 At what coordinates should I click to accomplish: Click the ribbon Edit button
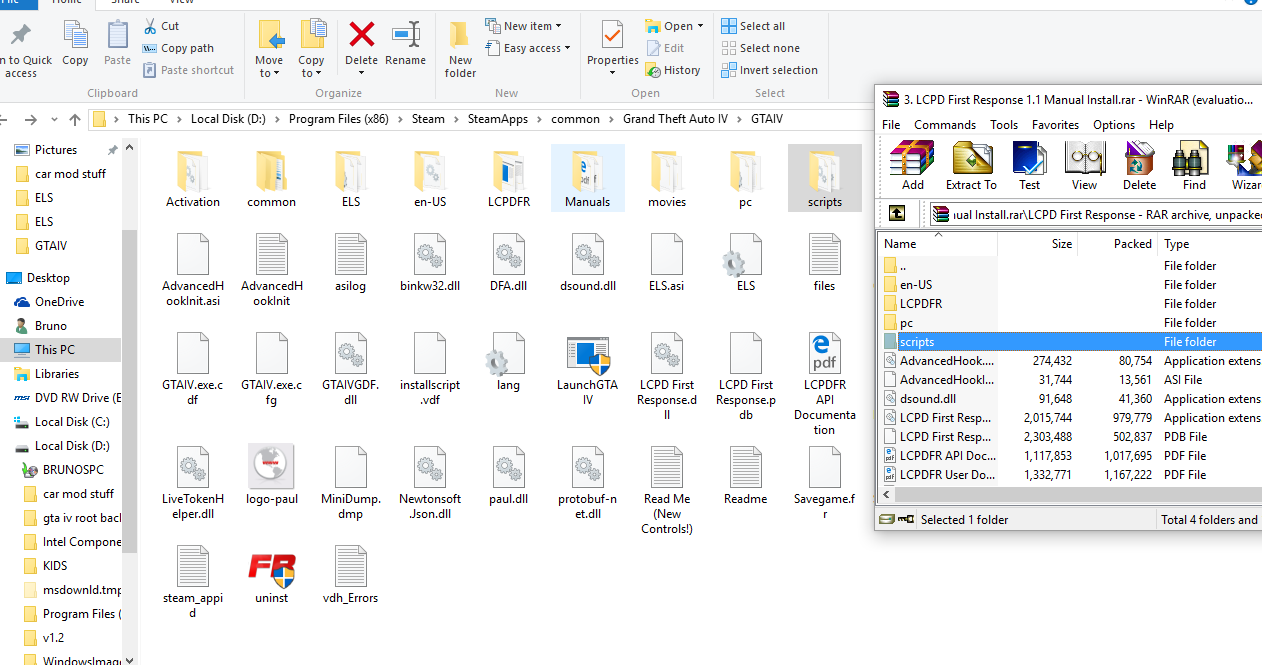click(666, 48)
